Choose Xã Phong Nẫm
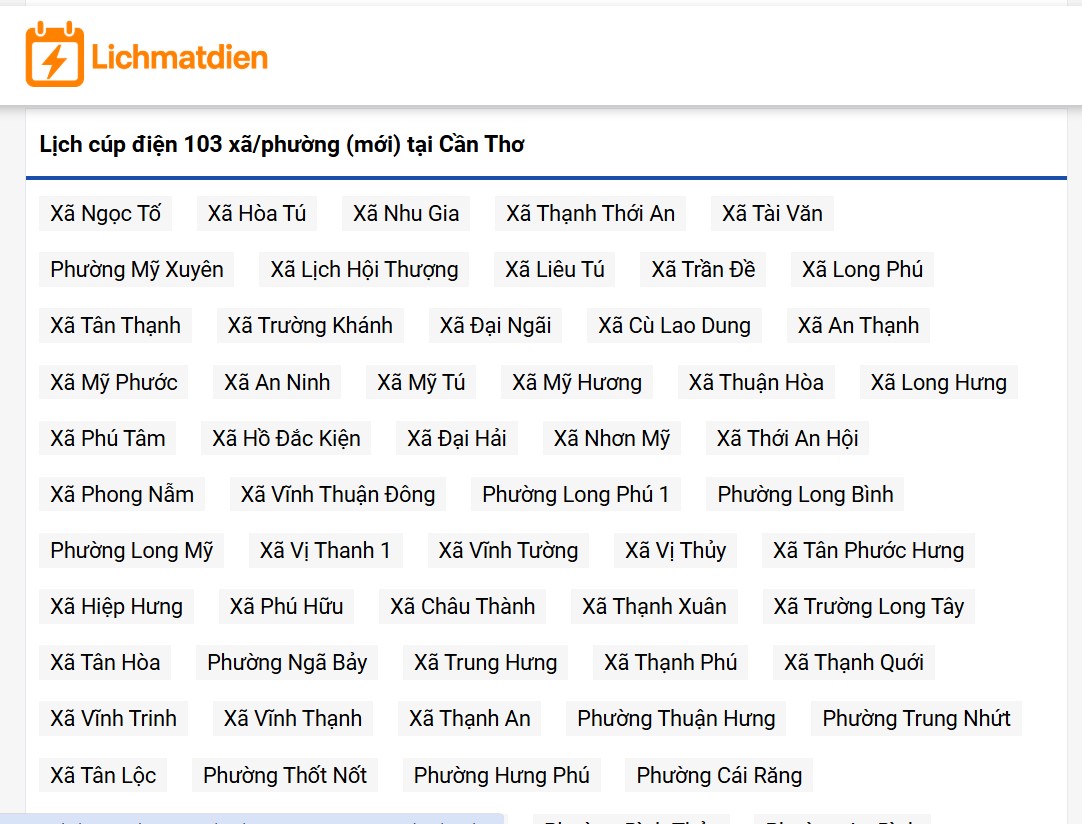 coord(122,494)
